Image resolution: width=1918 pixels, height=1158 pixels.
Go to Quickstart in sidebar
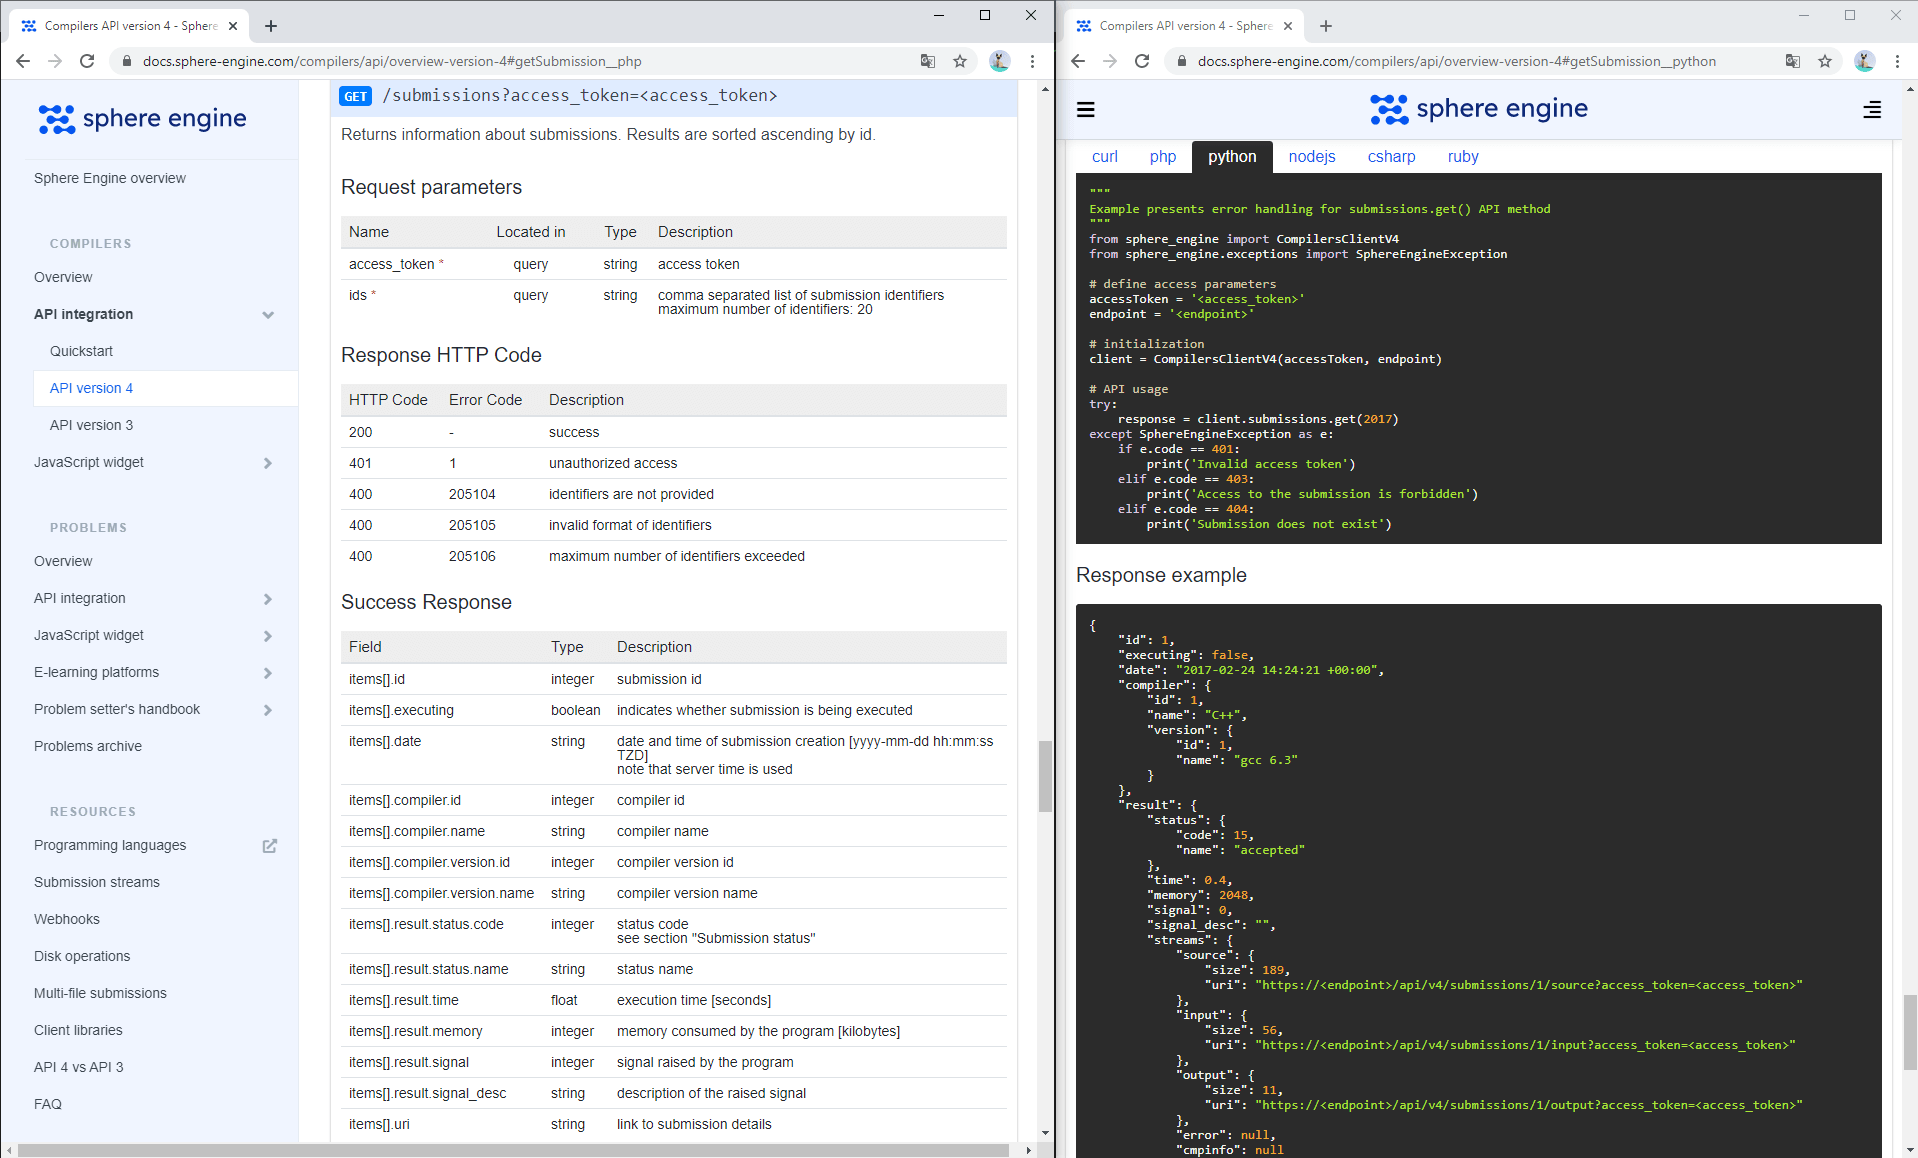point(81,351)
